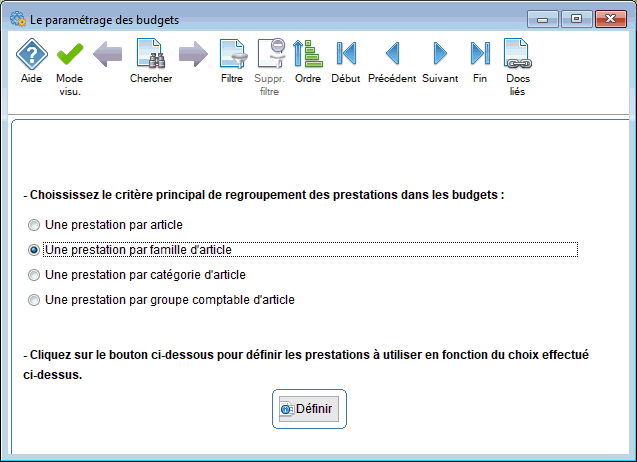This screenshot has height=462, width=637.
Task: Go to Suivant record
Action: (x=440, y=53)
